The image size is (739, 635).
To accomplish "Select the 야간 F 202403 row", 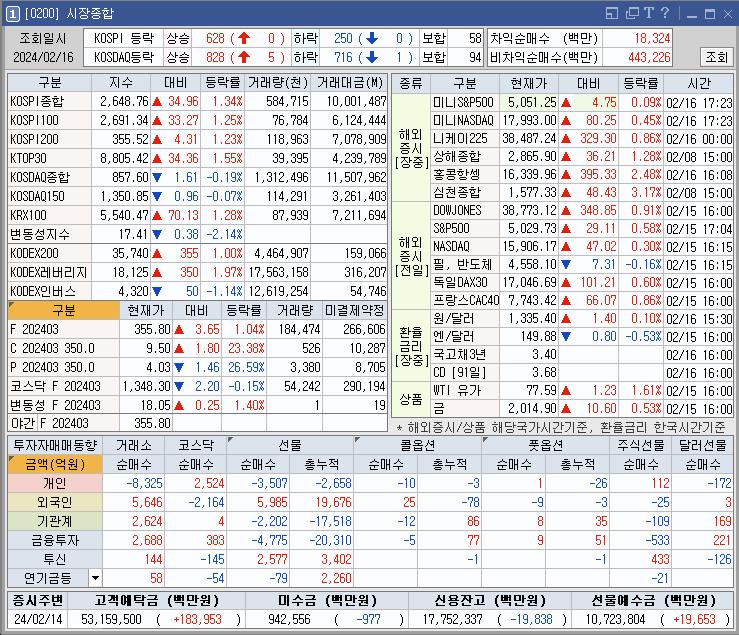I will [197, 423].
